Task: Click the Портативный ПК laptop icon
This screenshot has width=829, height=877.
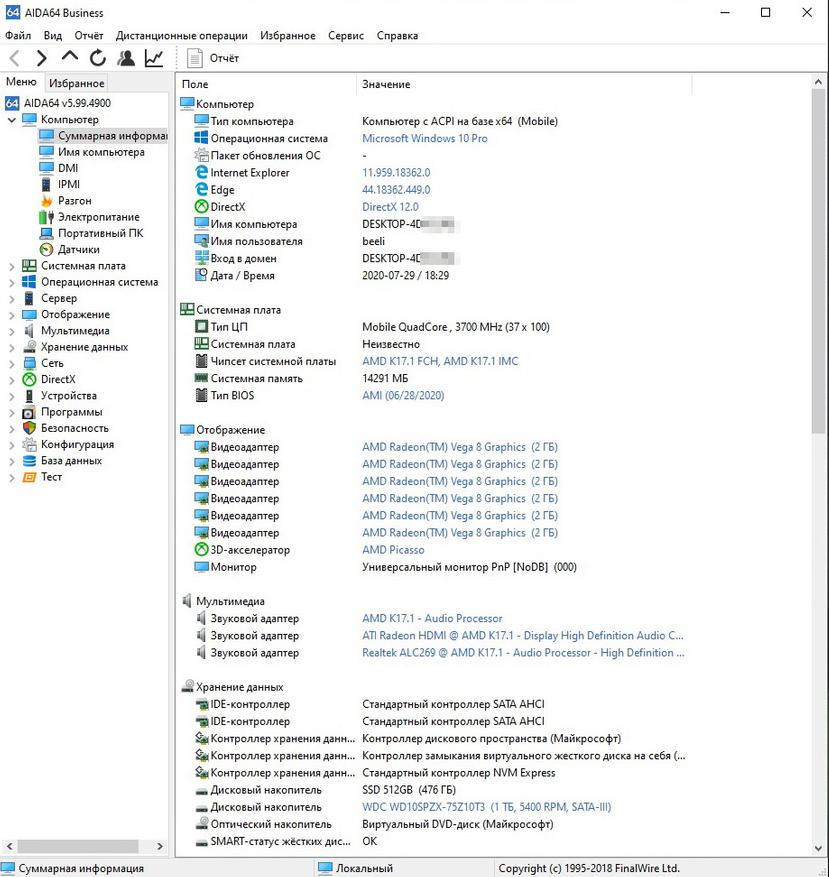Action: point(46,233)
